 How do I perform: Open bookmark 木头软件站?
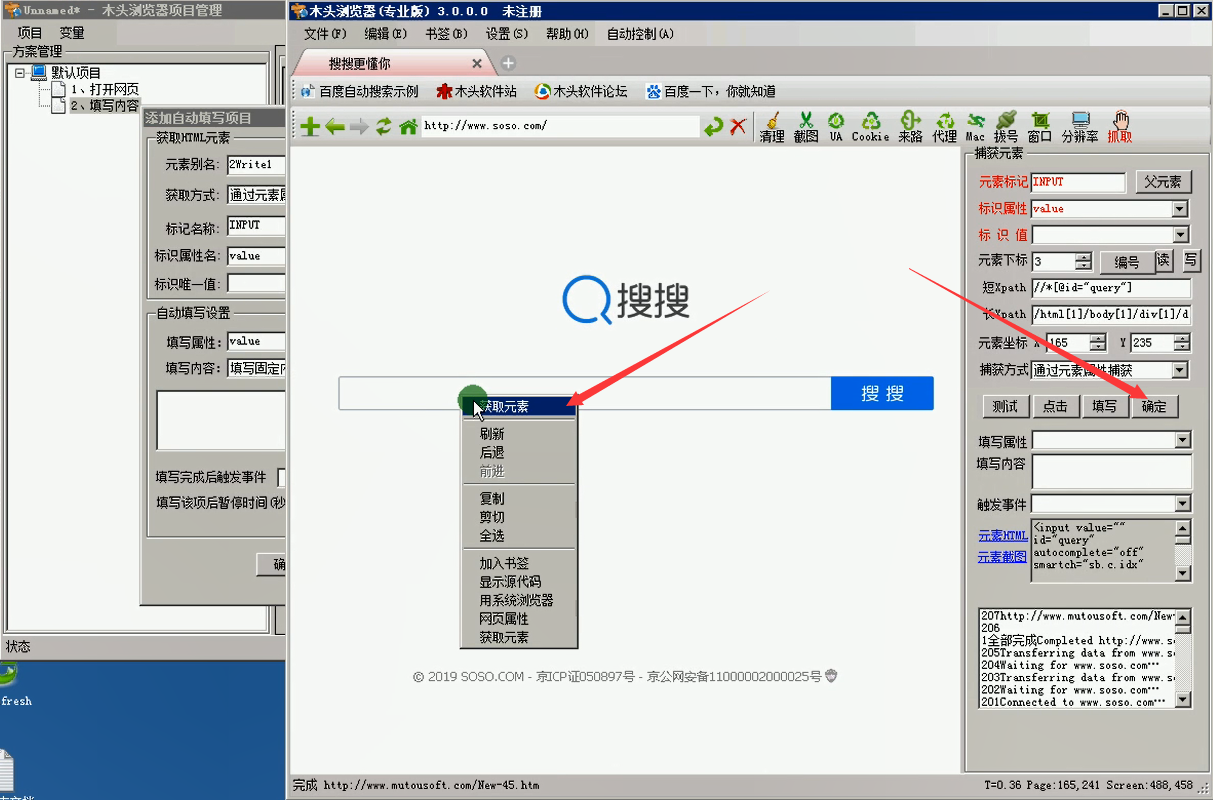click(x=477, y=91)
